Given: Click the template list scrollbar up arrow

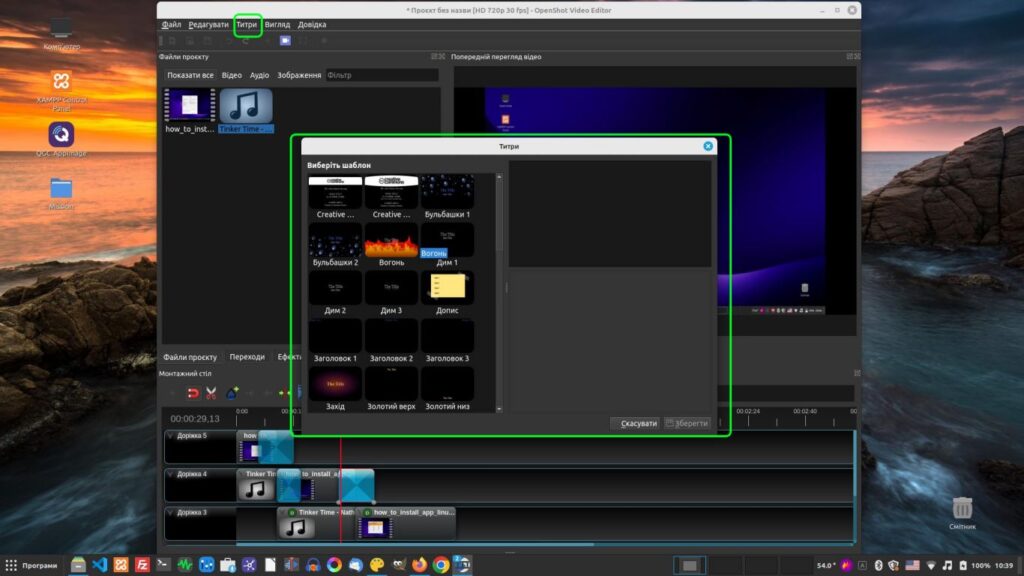Looking at the screenshot, I should coord(499,177).
